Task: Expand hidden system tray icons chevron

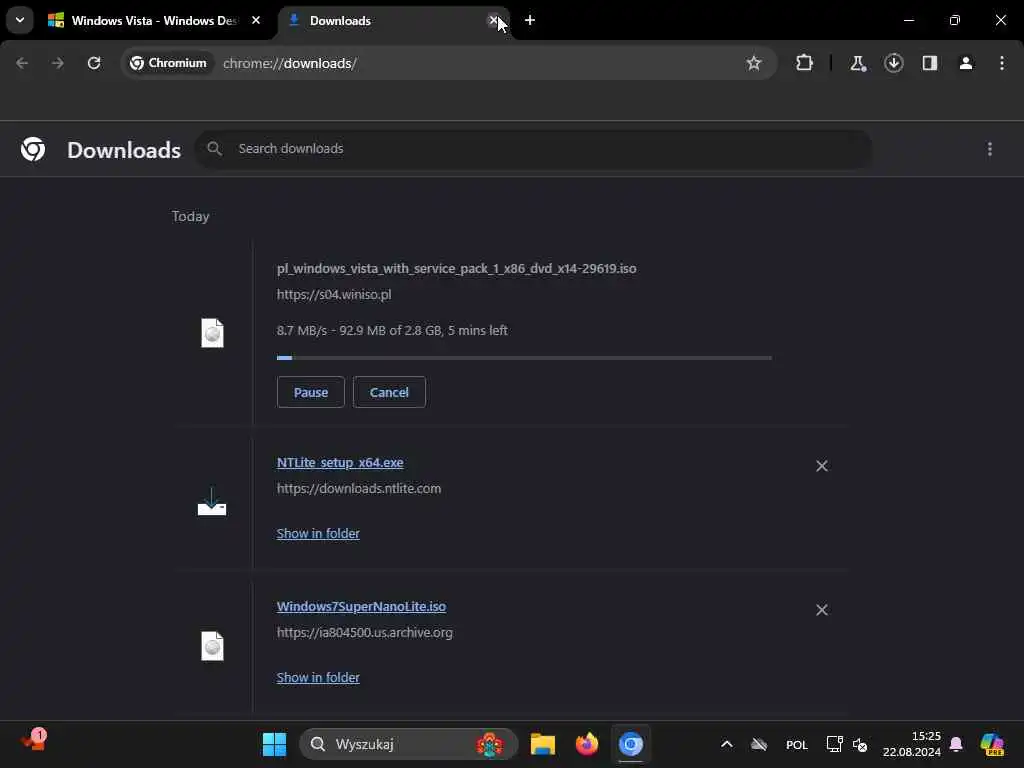Action: tap(726, 744)
